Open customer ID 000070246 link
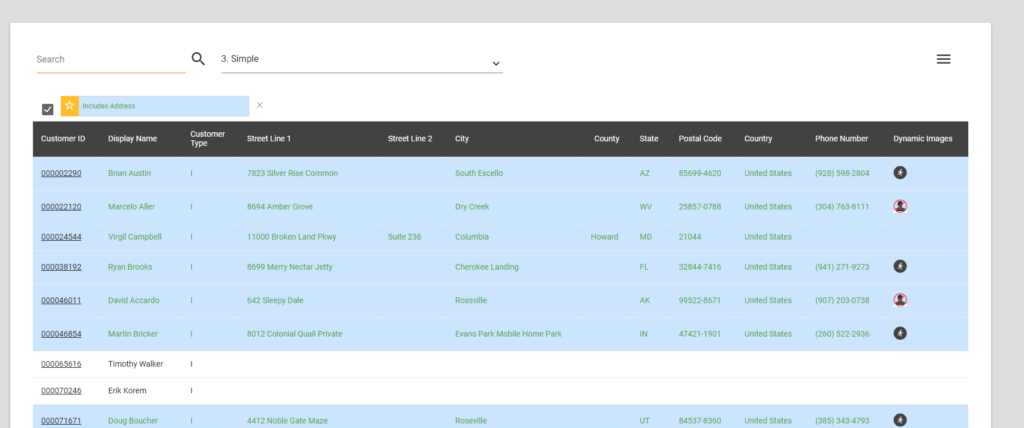This screenshot has height=428, width=1024. pos(61,390)
